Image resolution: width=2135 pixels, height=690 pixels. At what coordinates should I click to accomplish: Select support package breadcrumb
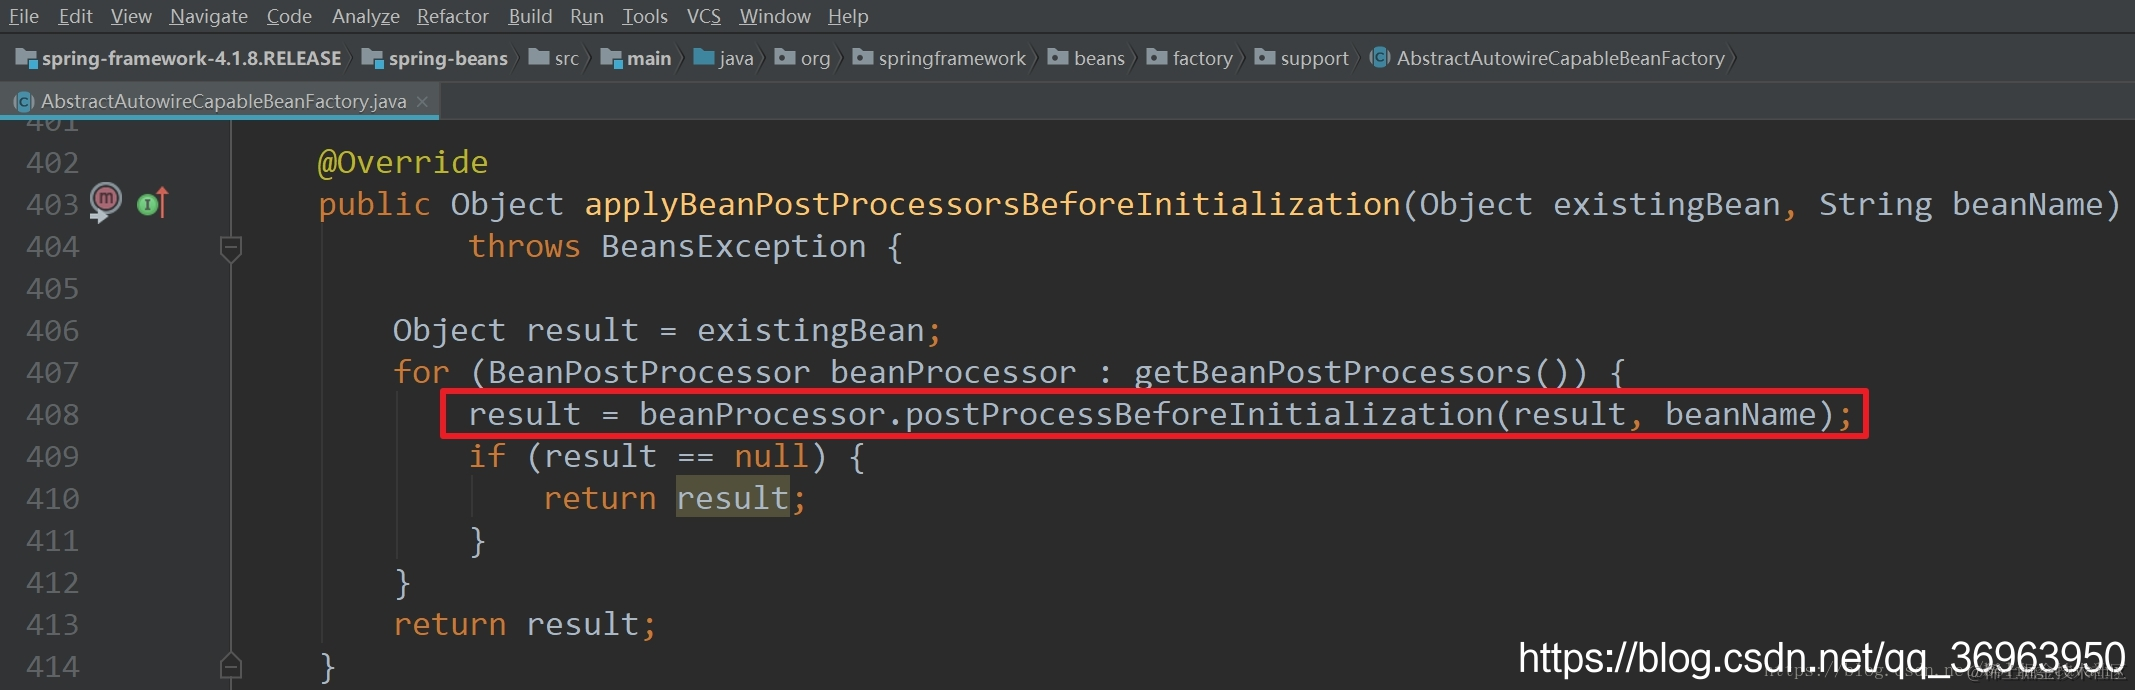(1302, 58)
